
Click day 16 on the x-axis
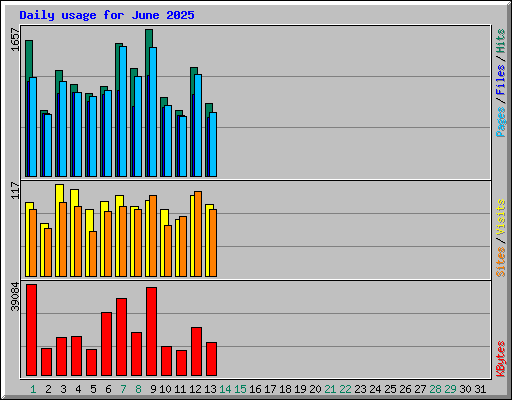[x=255, y=389]
